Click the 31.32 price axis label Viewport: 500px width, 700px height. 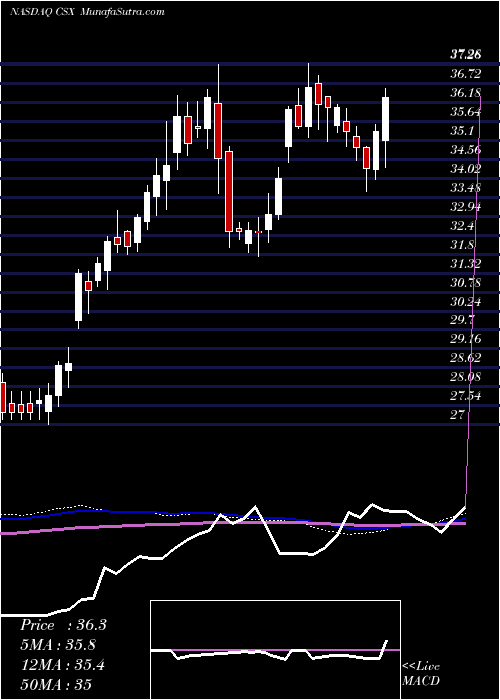coord(465,264)
